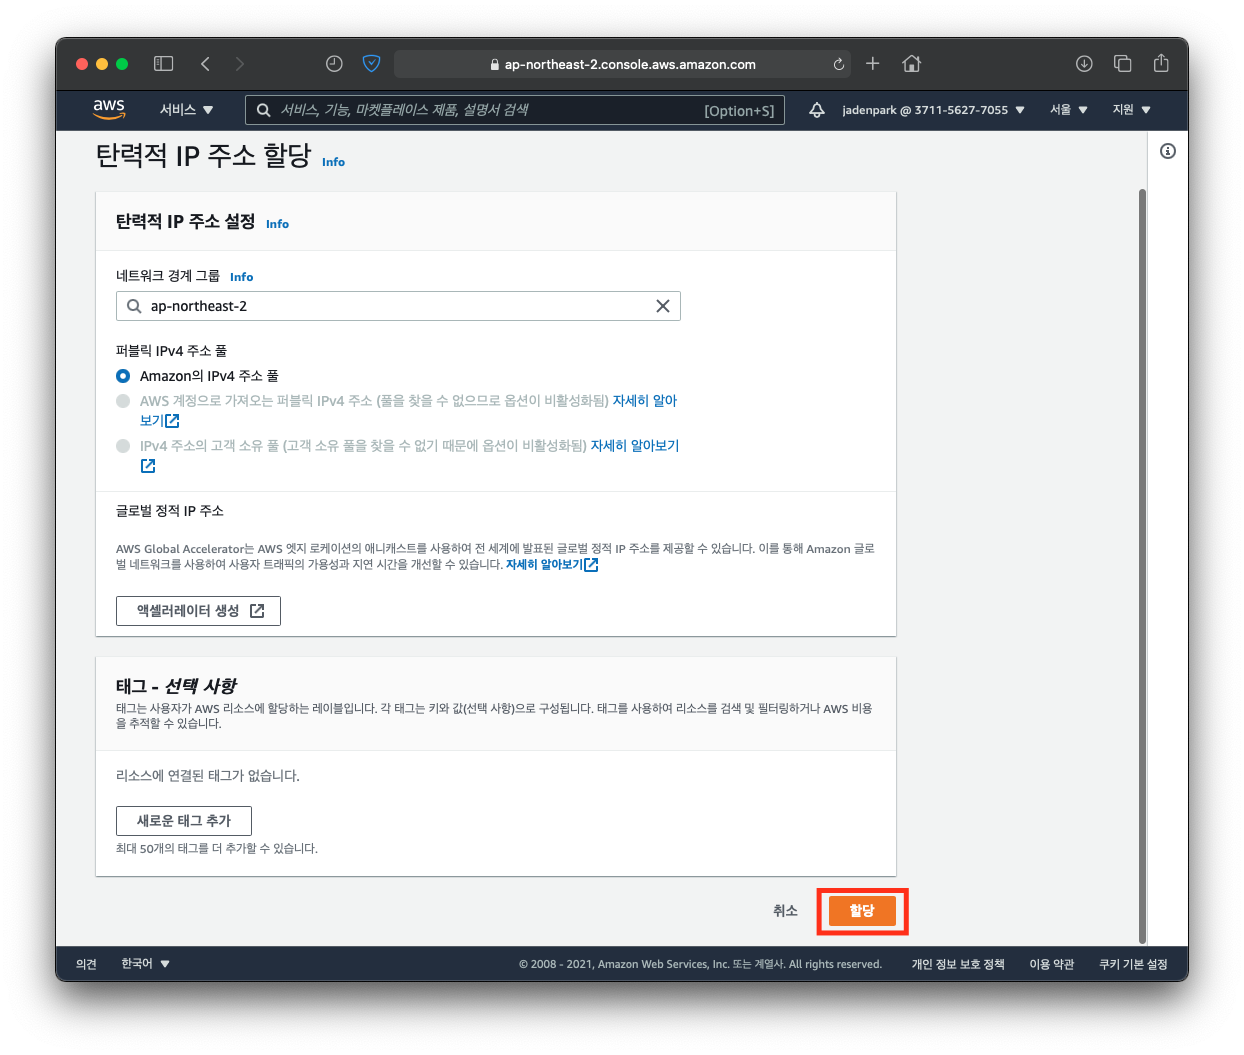The image size is (1244, 1055).
Task: Click the AWS services search field
Action: point(515,110)
